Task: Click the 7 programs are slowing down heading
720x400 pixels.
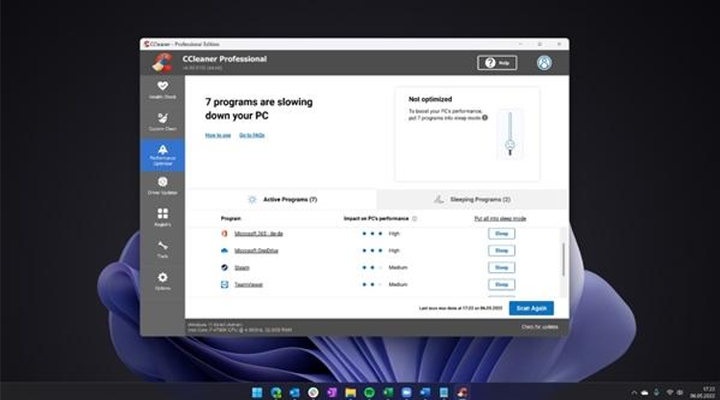Action: pyautogui.click(x=259, y=109)
